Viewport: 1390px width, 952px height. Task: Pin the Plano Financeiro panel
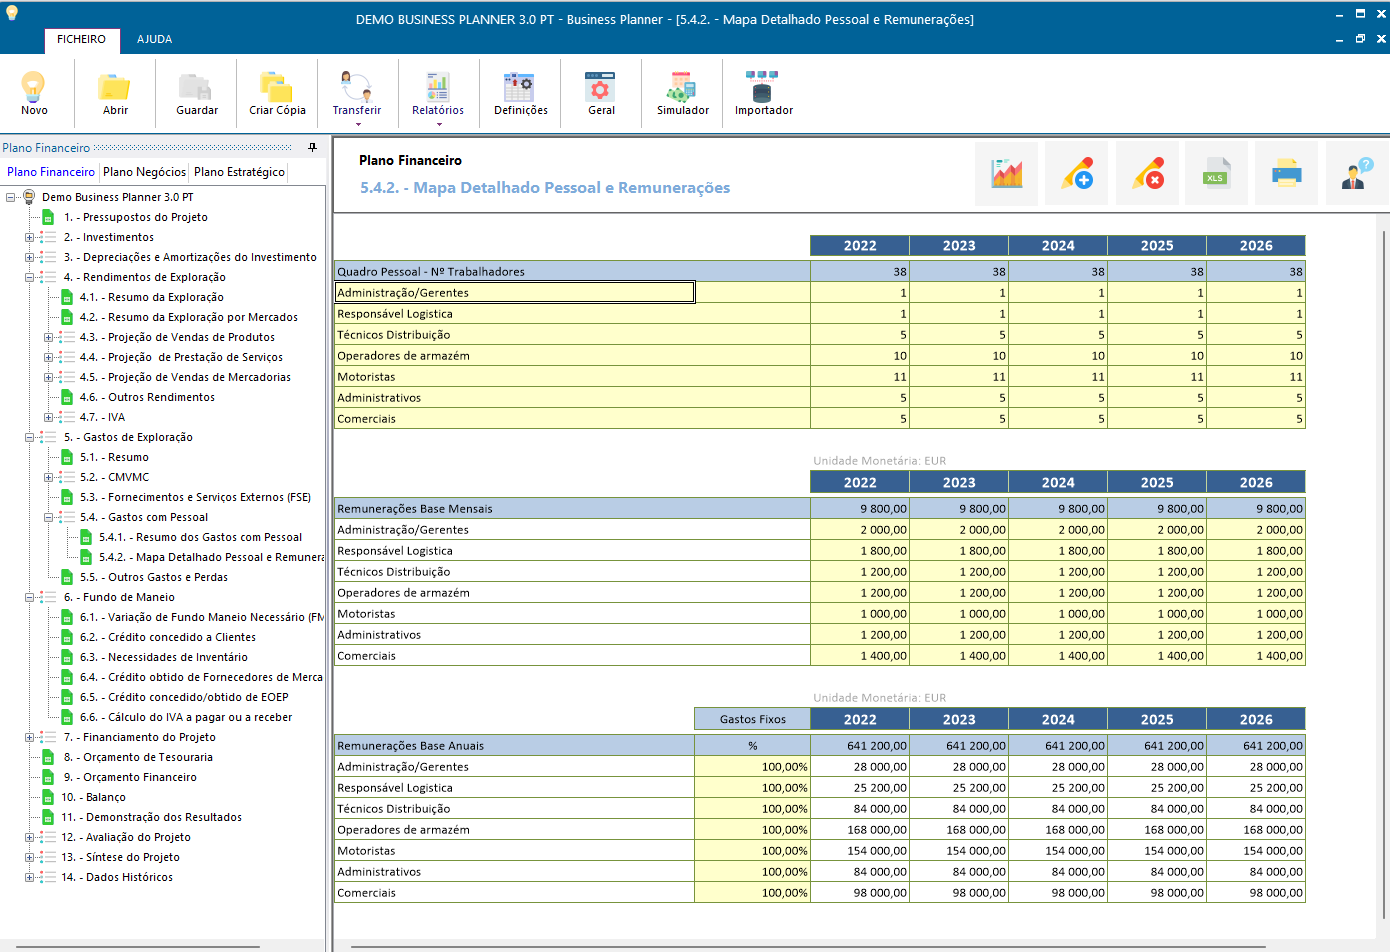point(312,147)
